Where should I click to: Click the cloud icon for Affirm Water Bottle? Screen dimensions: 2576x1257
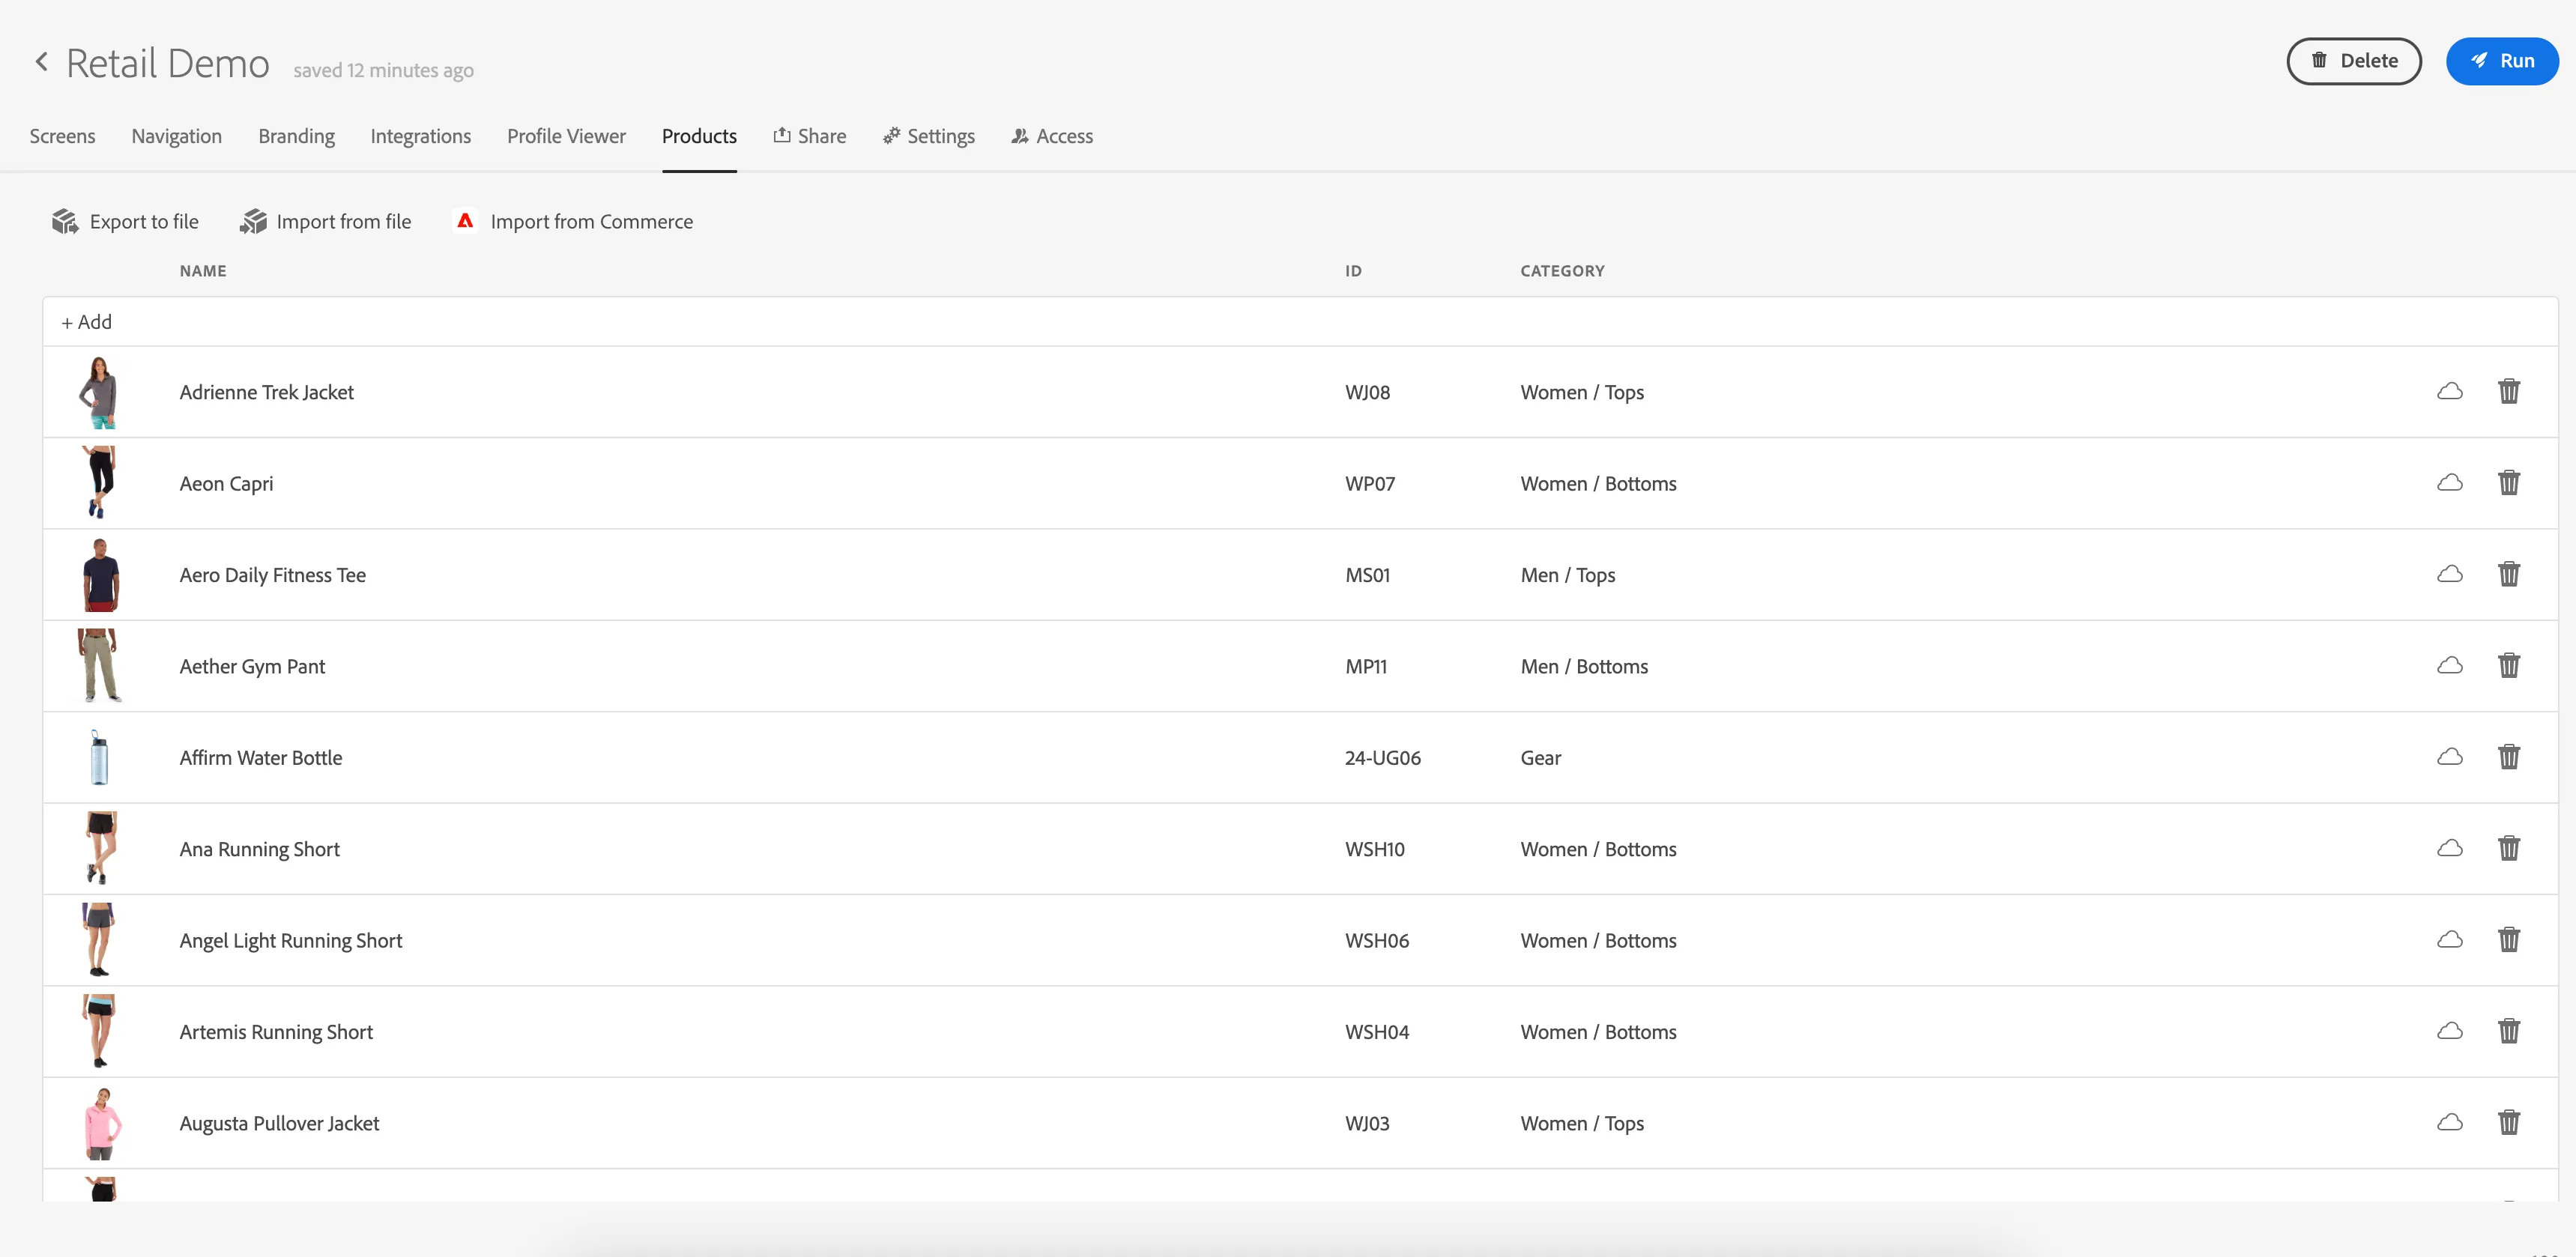tap(2450, 757)
